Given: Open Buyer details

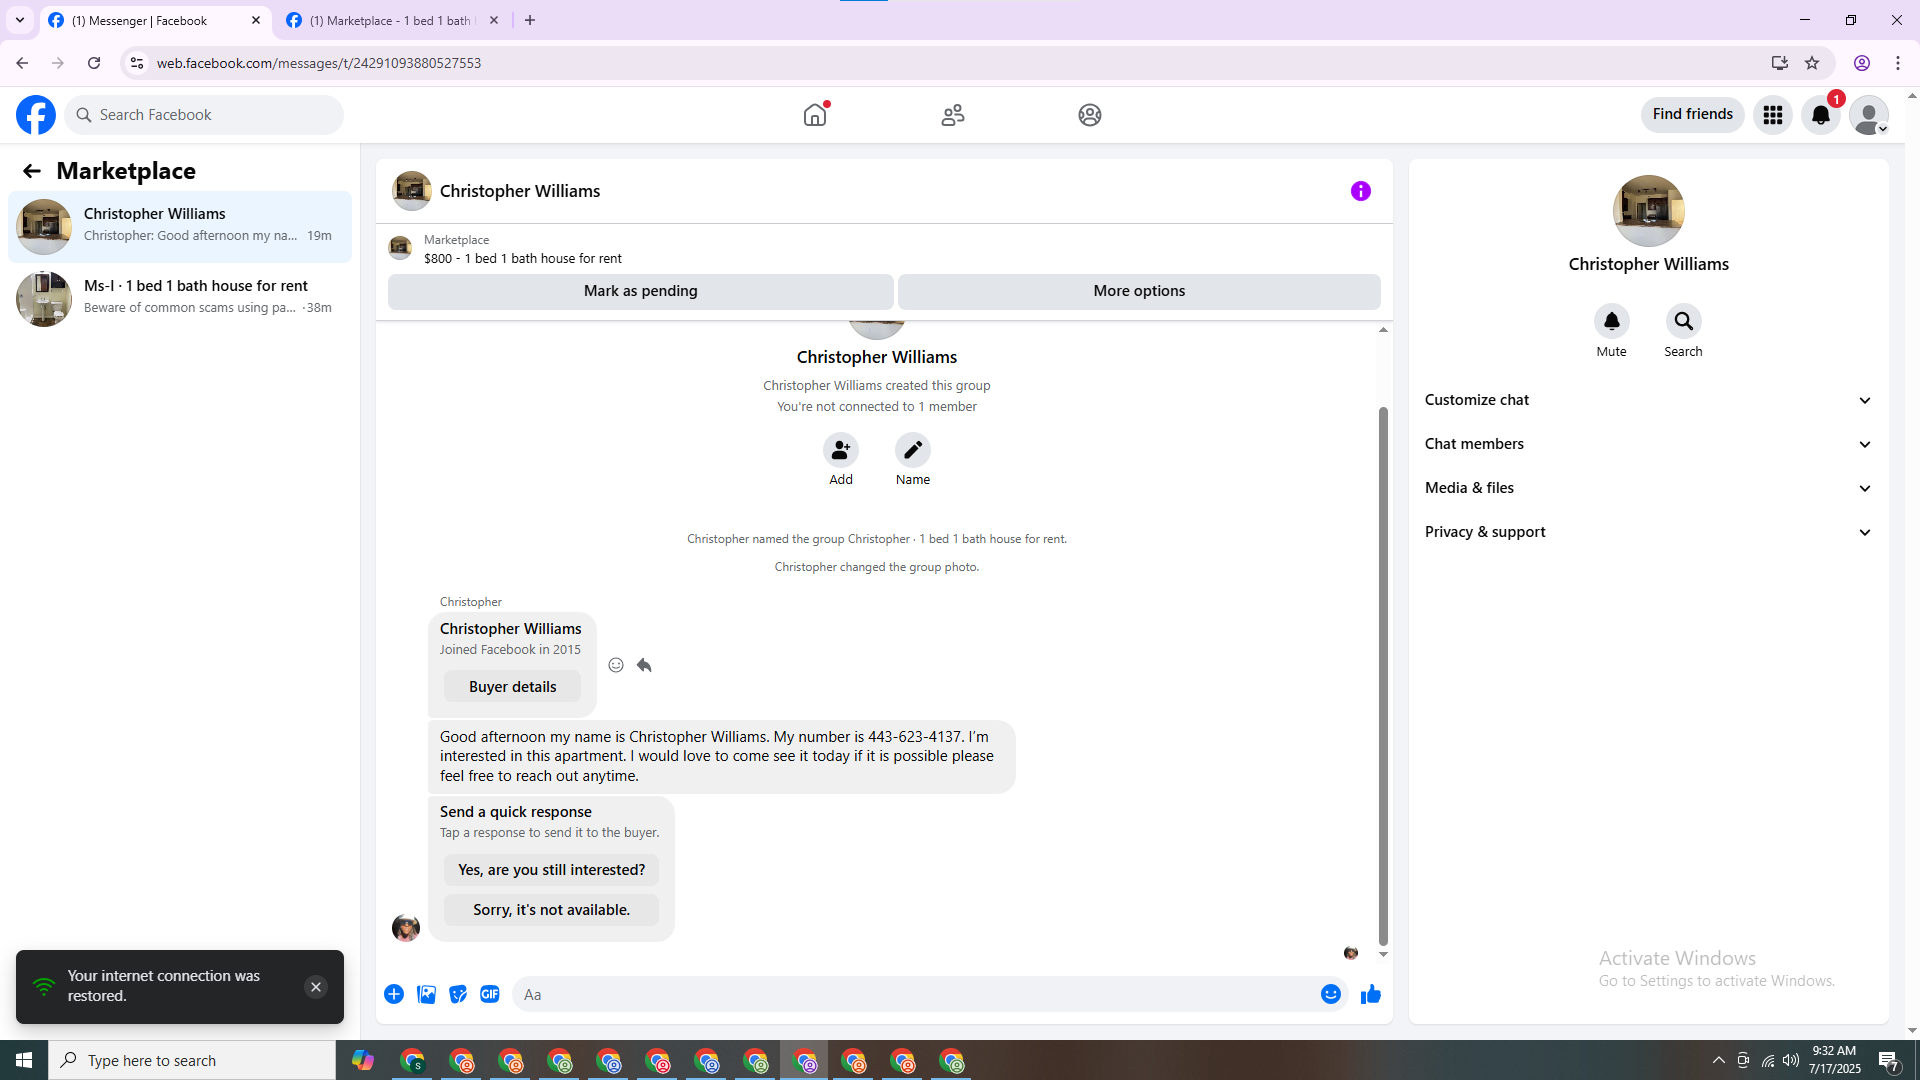Looking at the screenshot, I should point(513,687).
